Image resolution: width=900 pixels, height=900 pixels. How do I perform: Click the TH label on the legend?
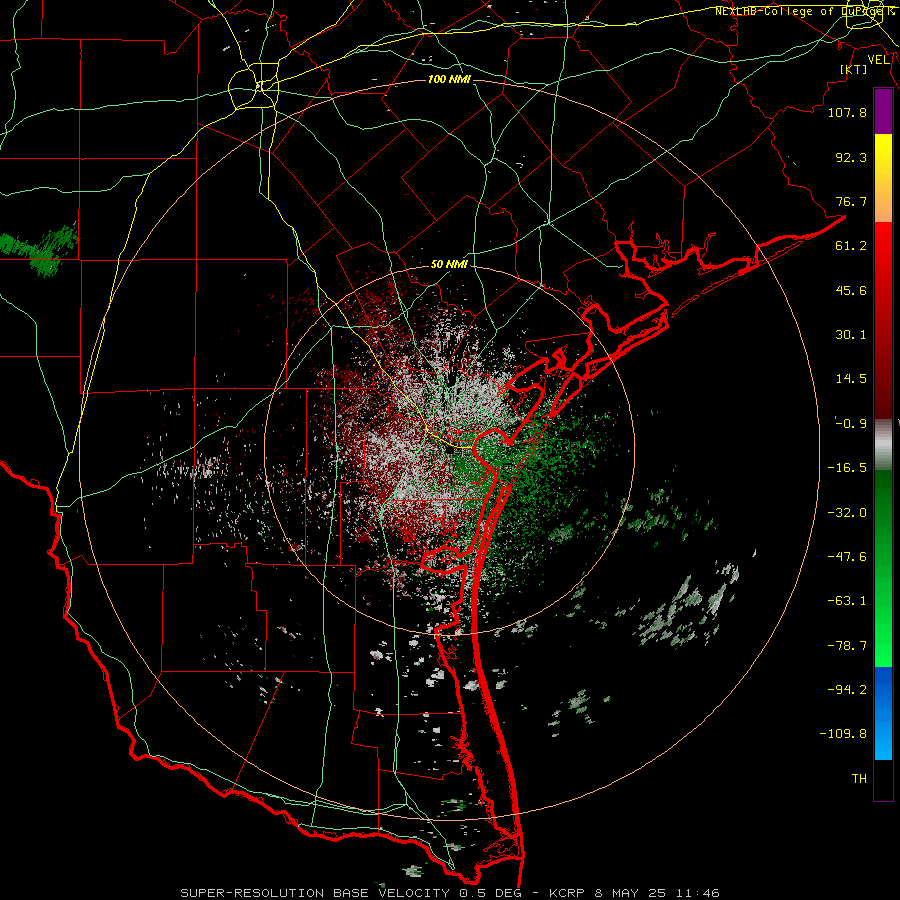pyautogui.click(x=859, y=779)
